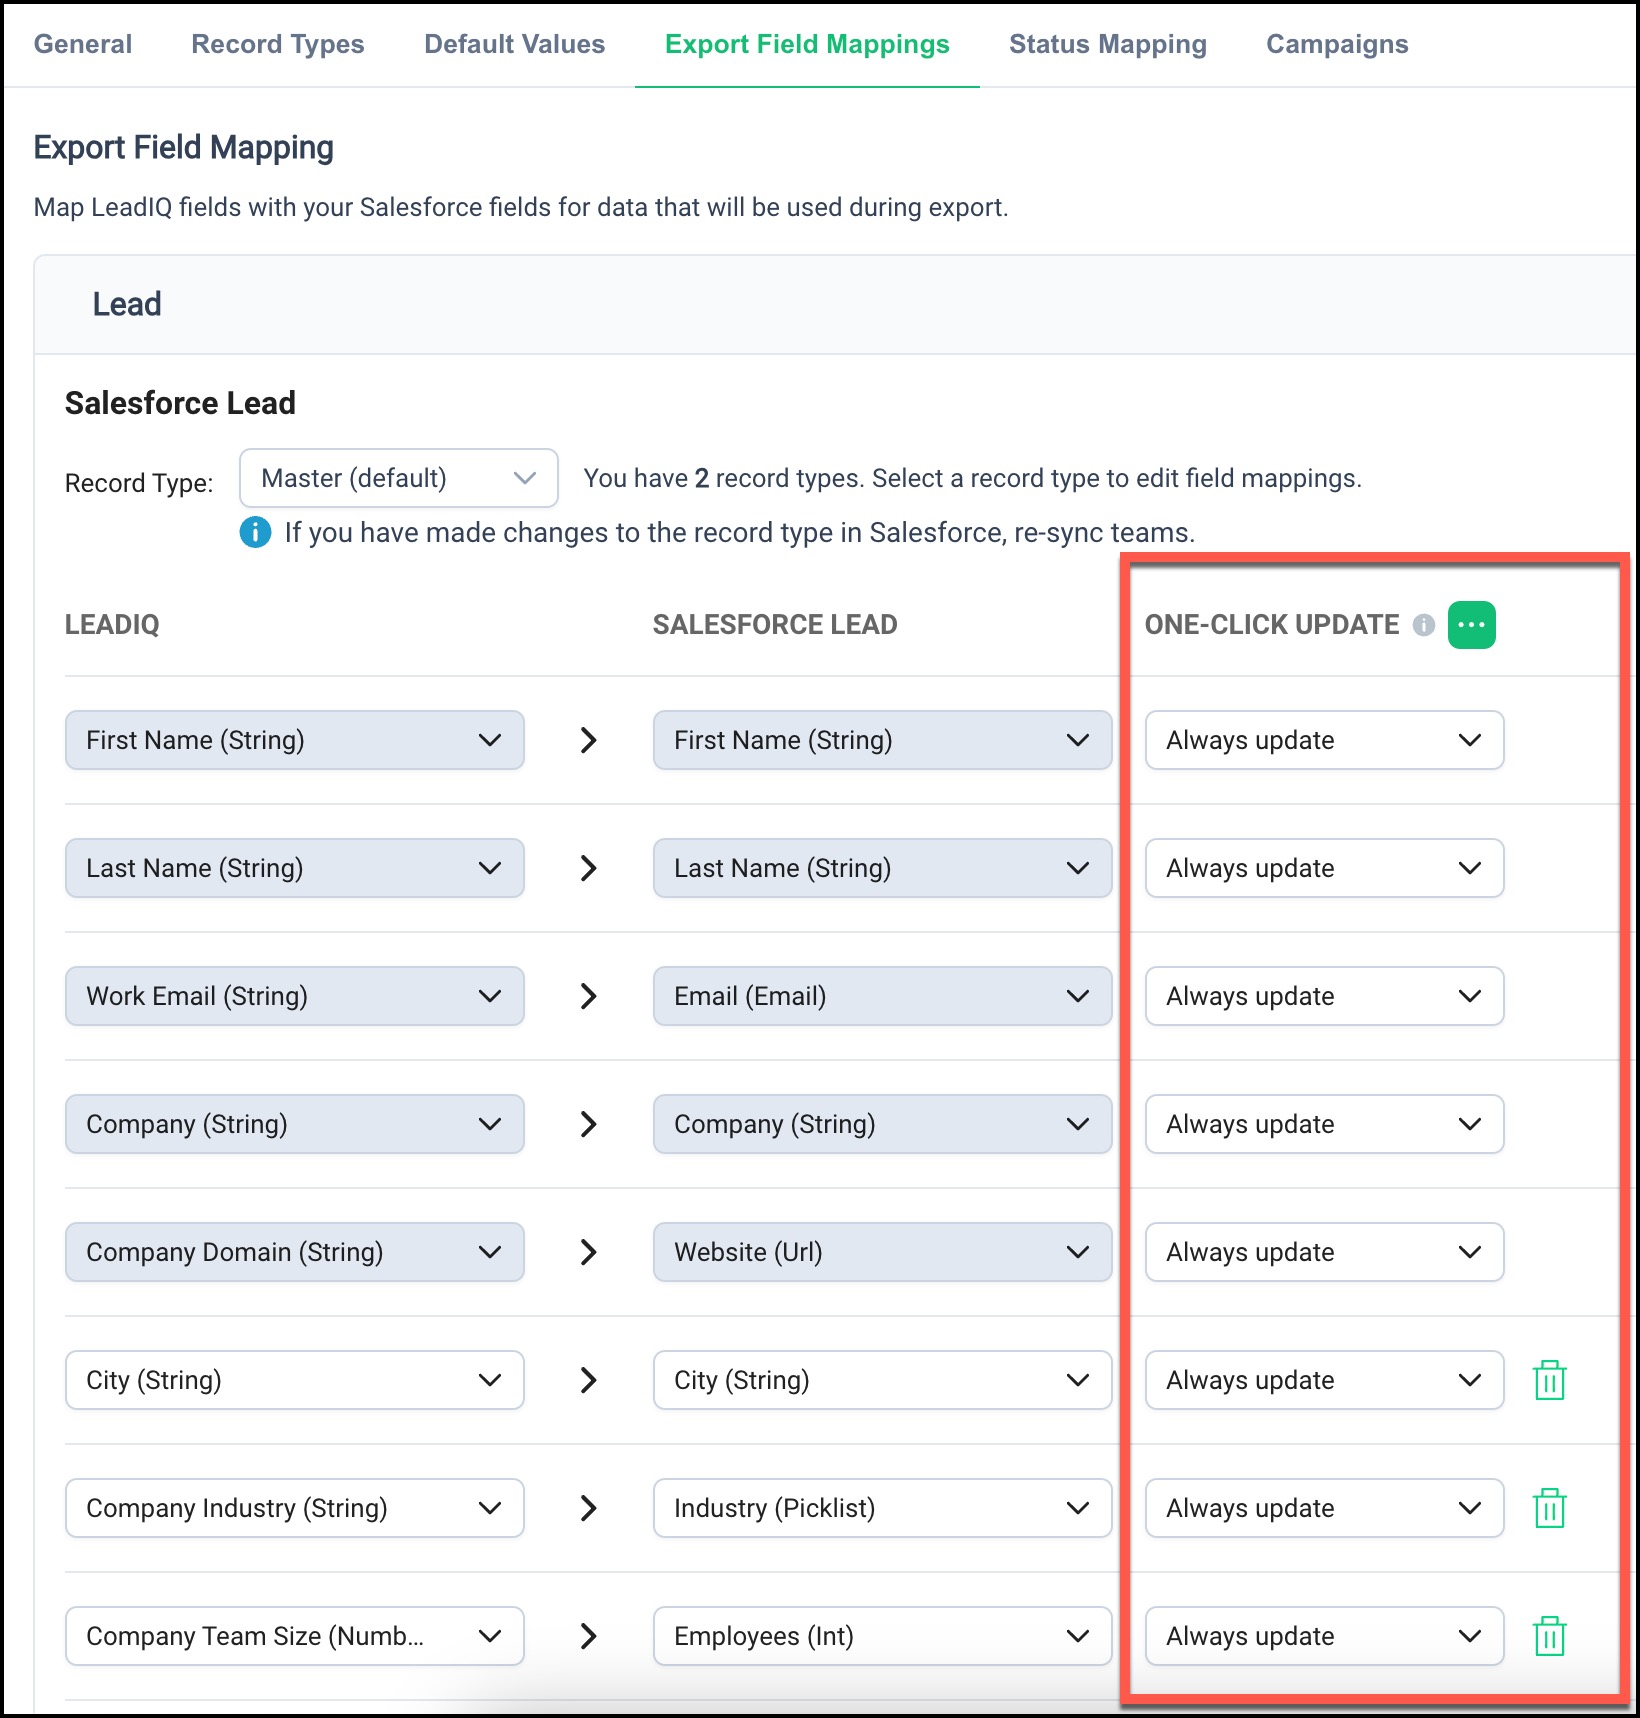This screenshot has width=1640, height=1718.
Task: Delete the City field mapping row
Action: pyautogui.click(x=1549, y=1380)
